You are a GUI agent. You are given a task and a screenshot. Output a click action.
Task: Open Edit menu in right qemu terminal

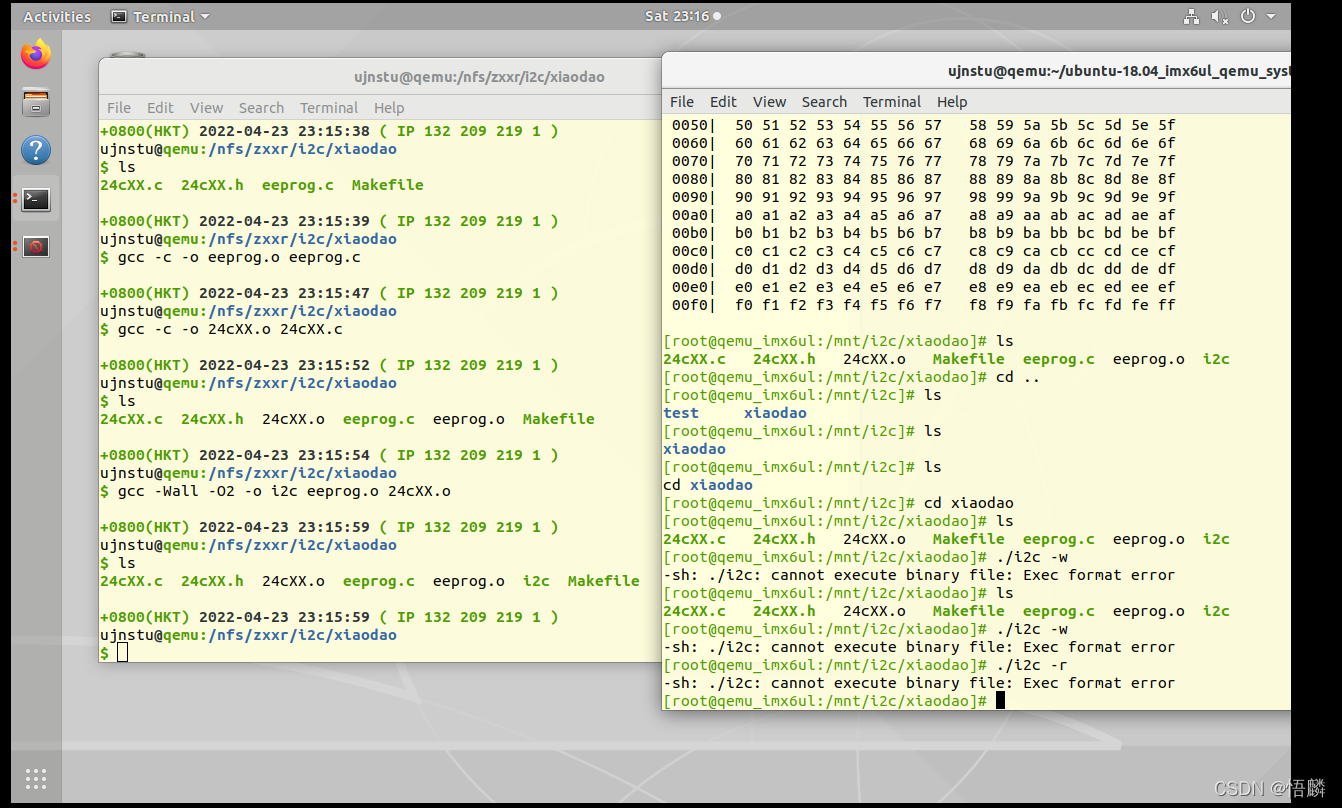coord(723,102)
